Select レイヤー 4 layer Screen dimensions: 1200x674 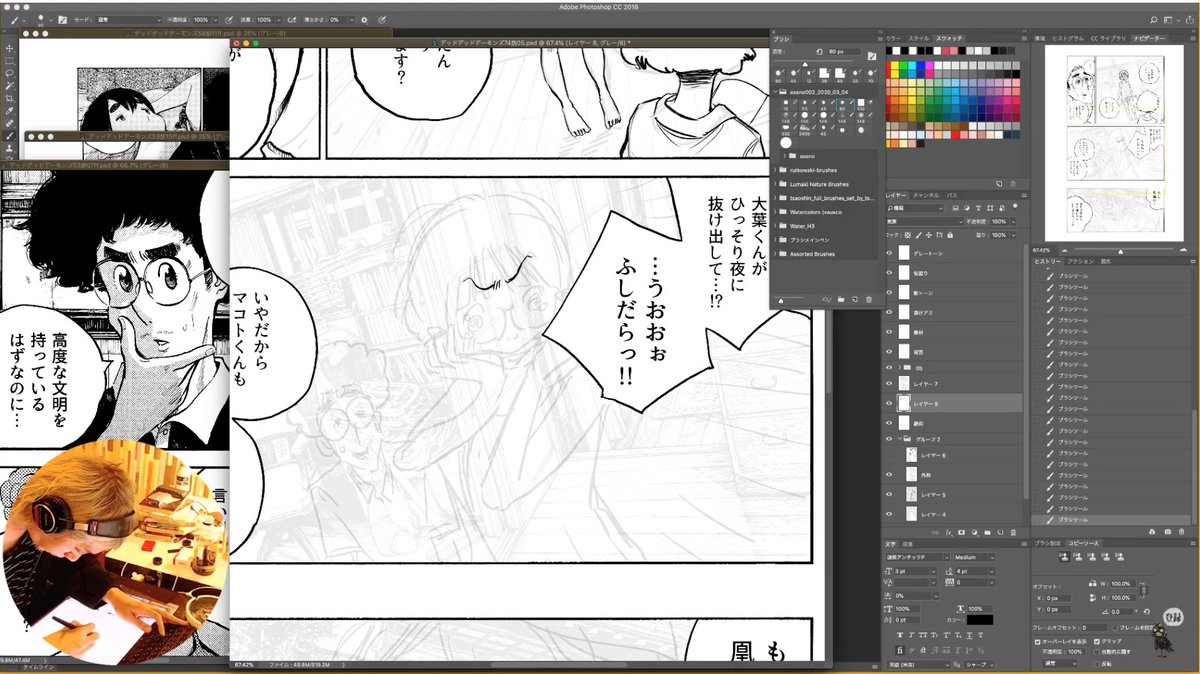coord(956,514)
